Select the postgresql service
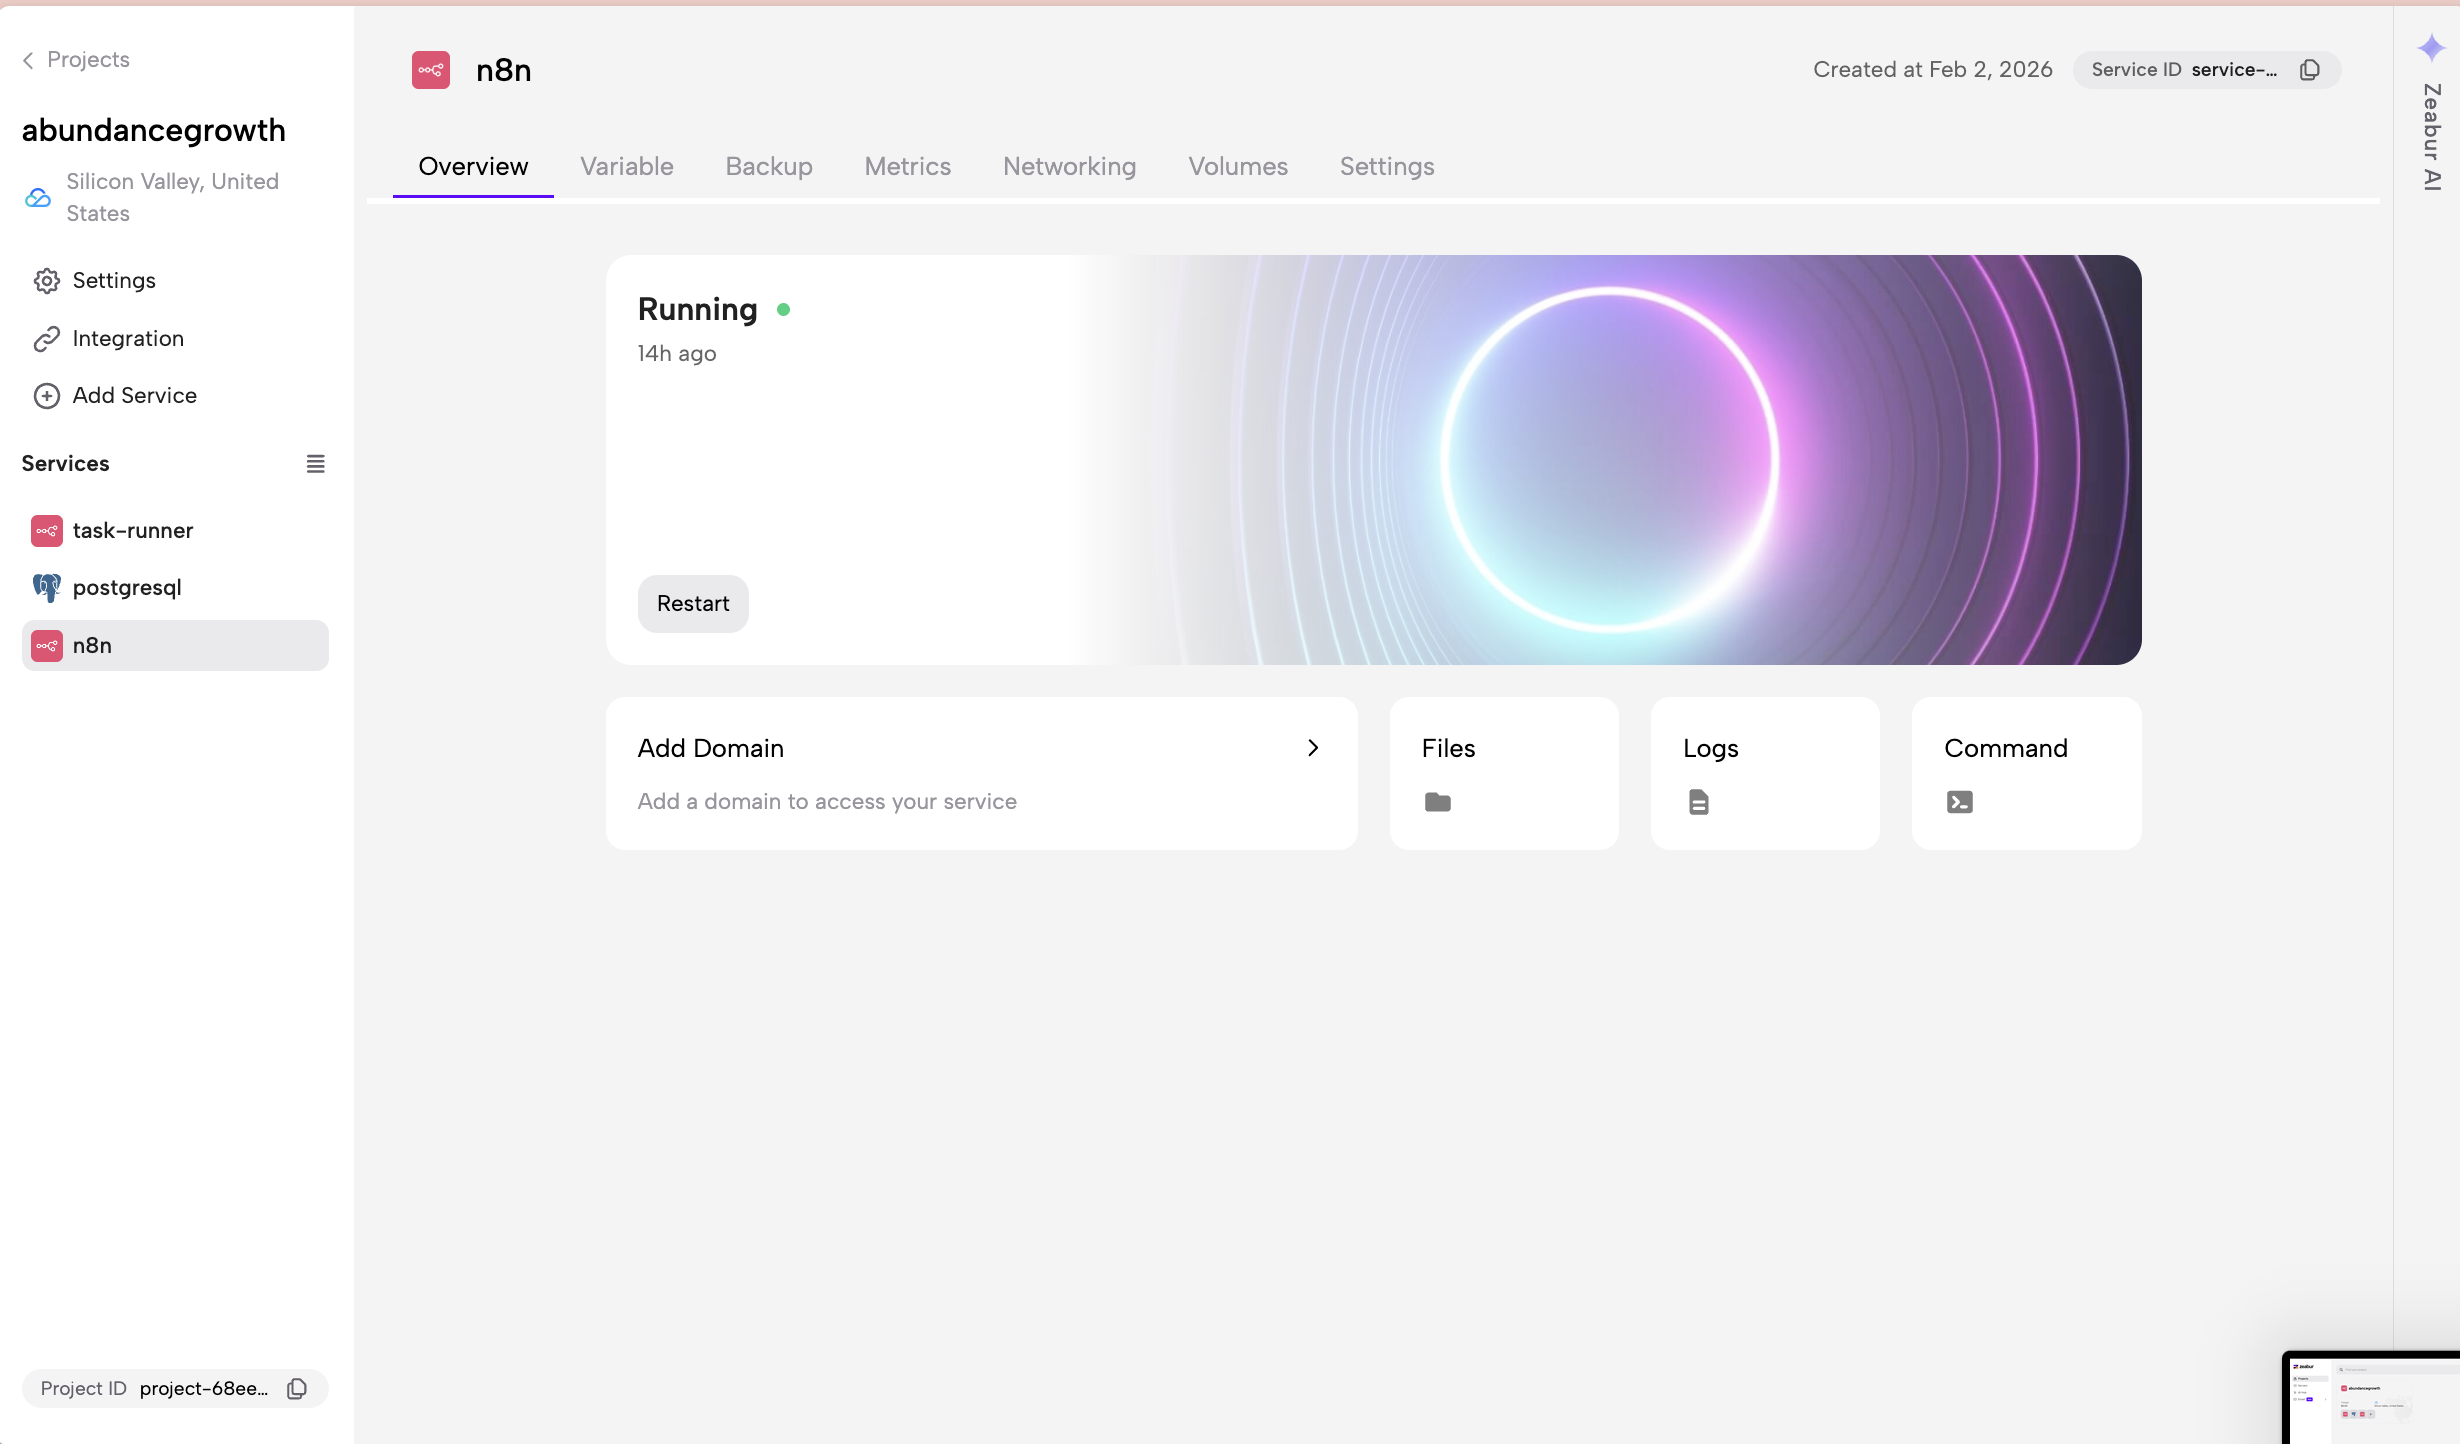2460x1444 pixels. 127,588
